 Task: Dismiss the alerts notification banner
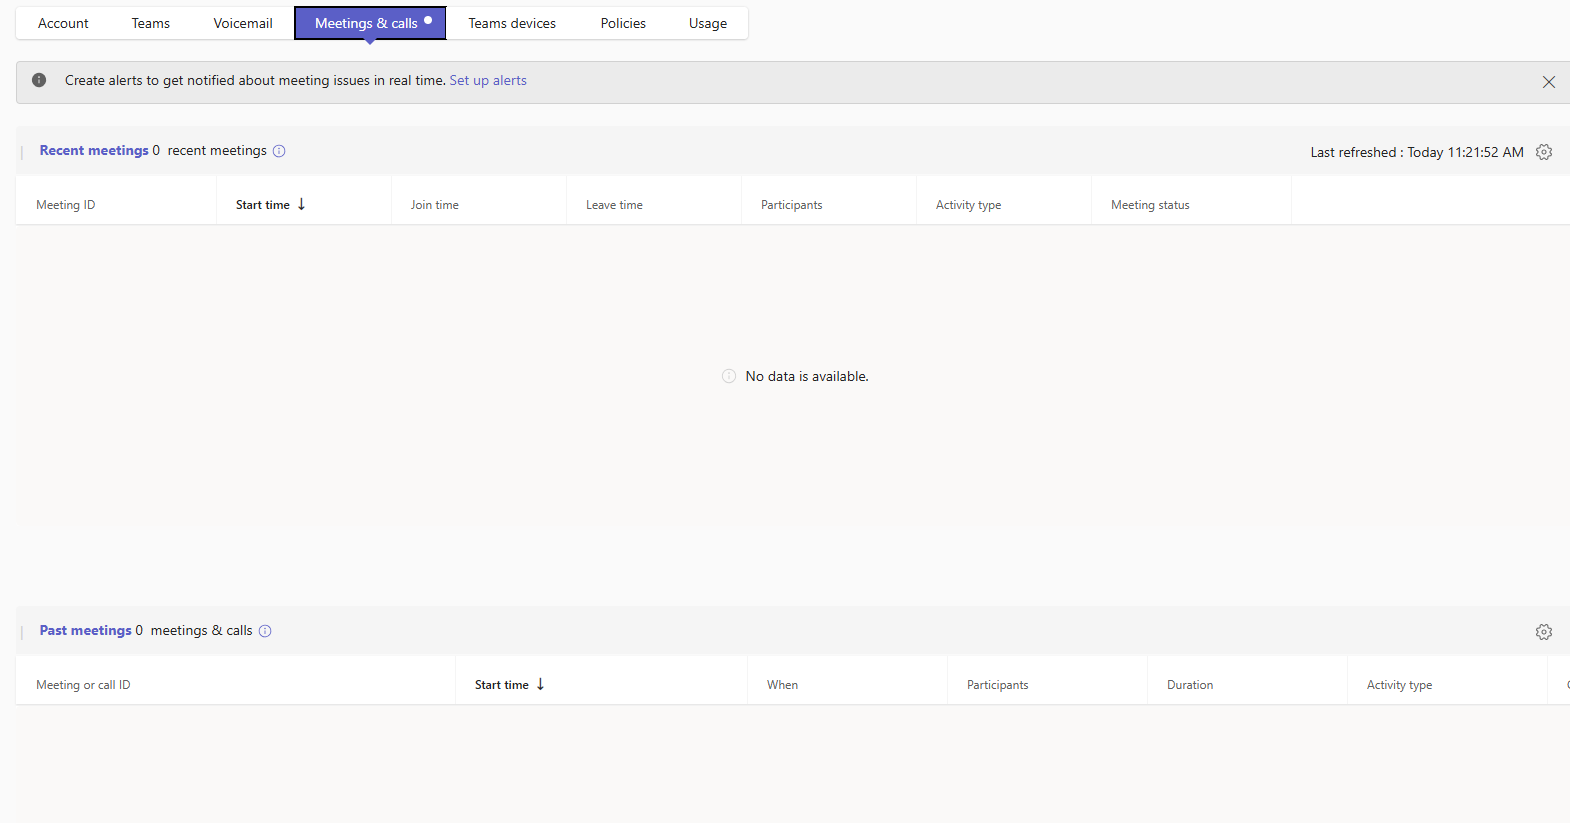point(1548,82)
